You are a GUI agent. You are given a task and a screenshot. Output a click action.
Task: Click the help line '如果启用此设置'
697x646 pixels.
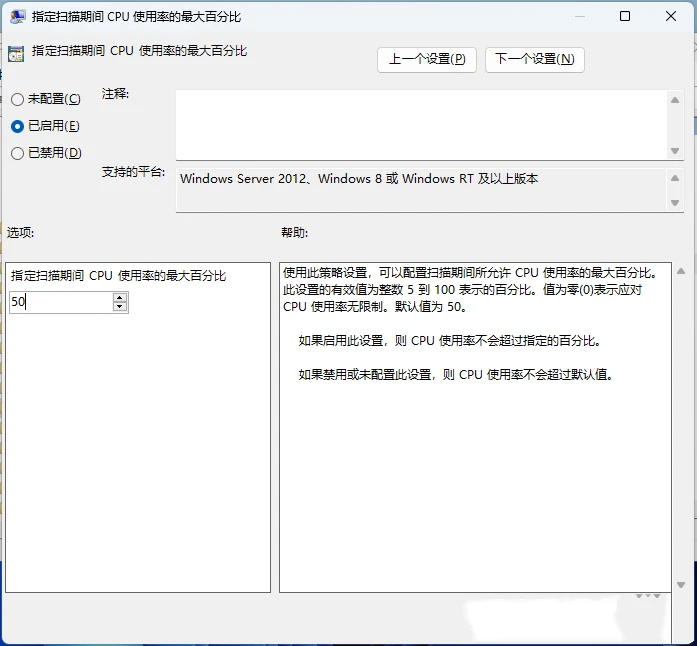tap(449, 341)
